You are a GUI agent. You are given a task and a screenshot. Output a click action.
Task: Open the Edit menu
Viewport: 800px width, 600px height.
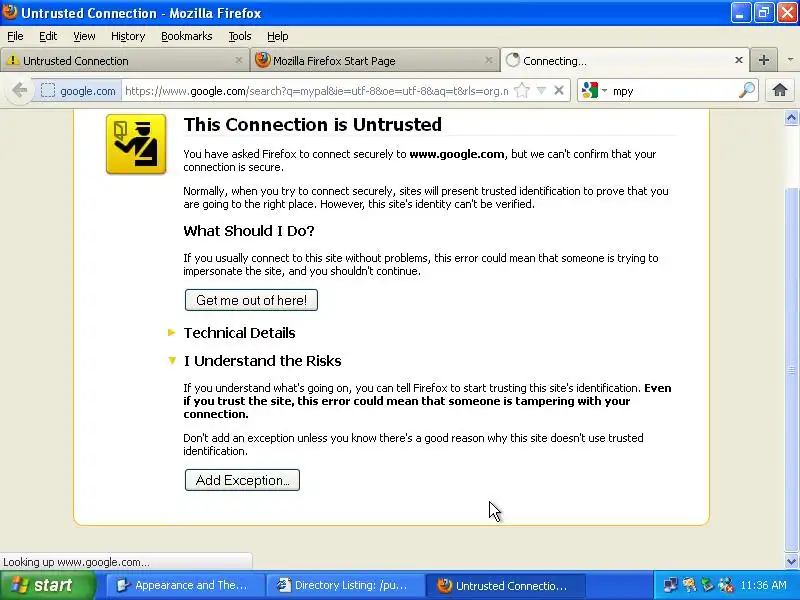click(x=48, y=36)
